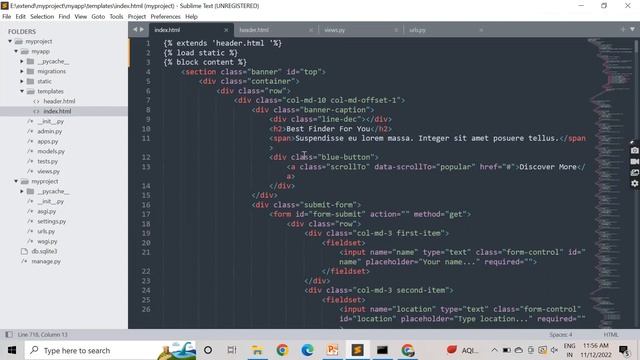Open db.sqlite3 from the sidebar
Viewport: 640px width, 360px height.
(44, 251)
